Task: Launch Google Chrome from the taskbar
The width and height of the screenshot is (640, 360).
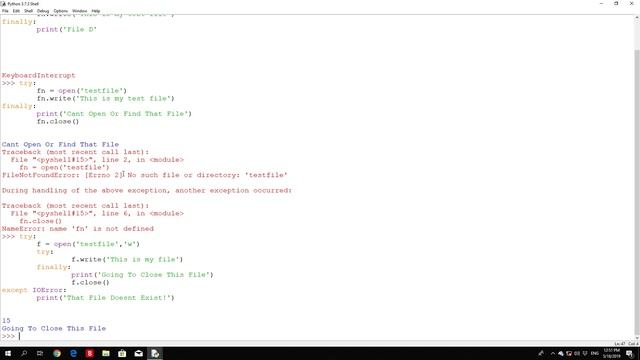Action: (57, 353)
